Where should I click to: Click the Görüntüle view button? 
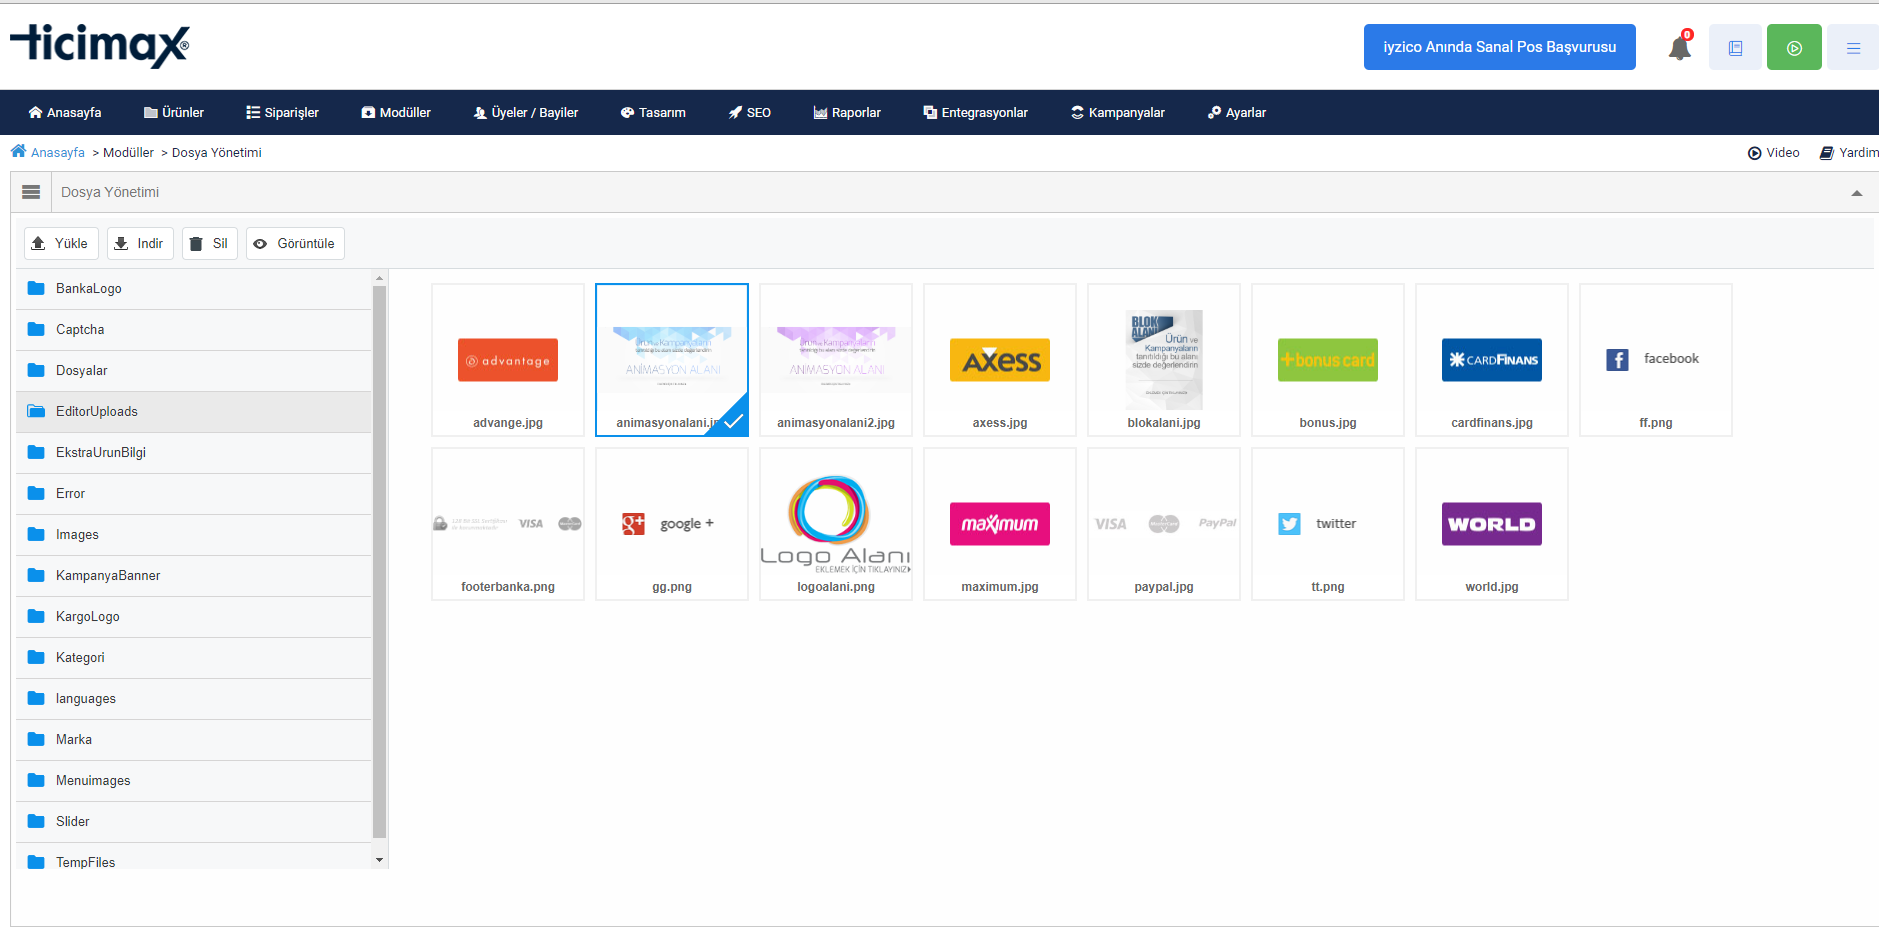tap(295, 243)
